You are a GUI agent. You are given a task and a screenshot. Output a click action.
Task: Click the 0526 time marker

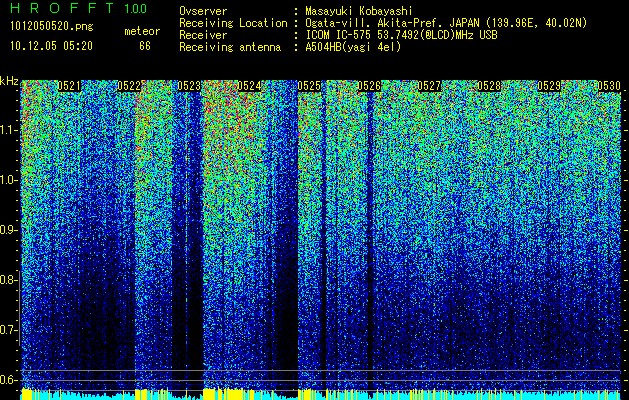(x=369, y=86)
